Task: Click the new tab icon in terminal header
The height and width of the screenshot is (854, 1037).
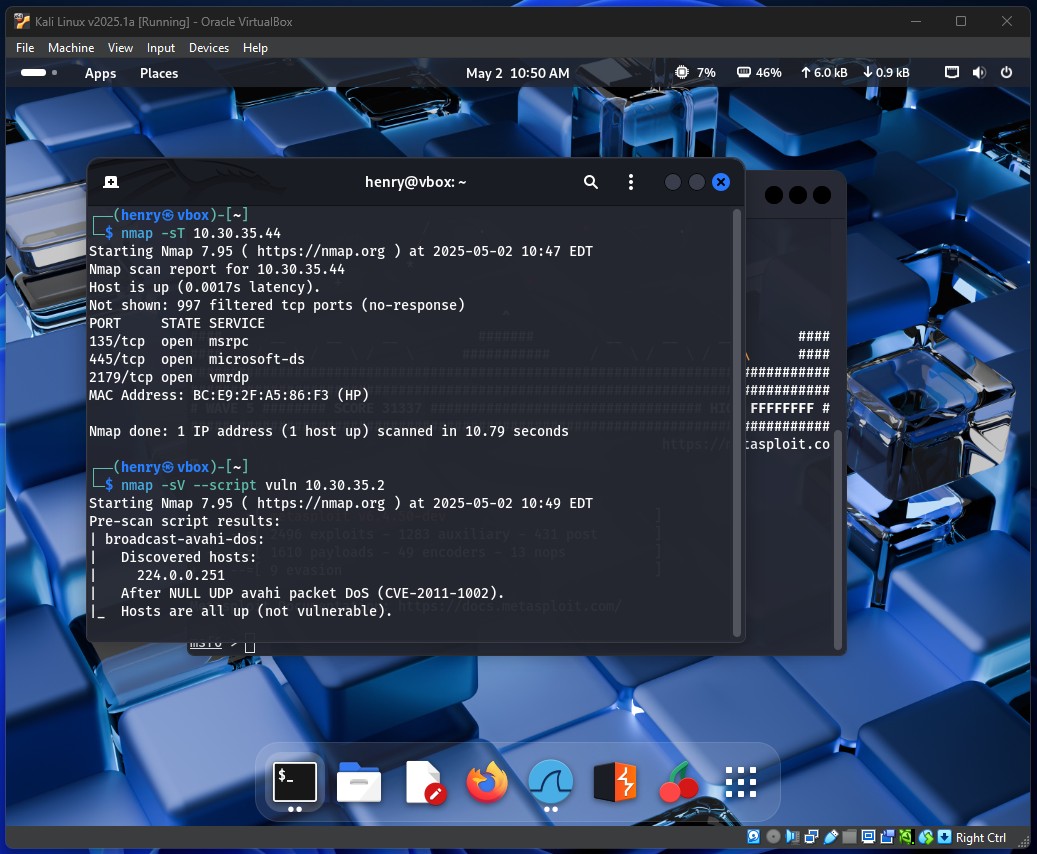Action: click(111, 182)
